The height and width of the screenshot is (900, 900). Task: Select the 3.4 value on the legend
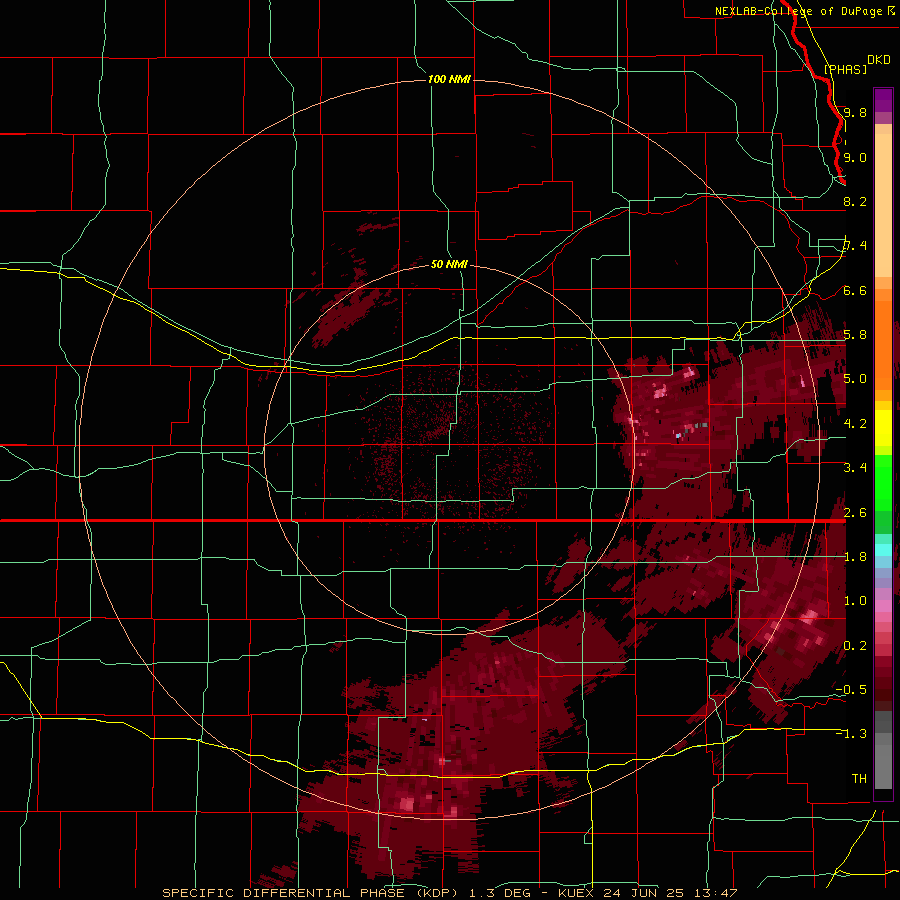[x=855, y=468]
